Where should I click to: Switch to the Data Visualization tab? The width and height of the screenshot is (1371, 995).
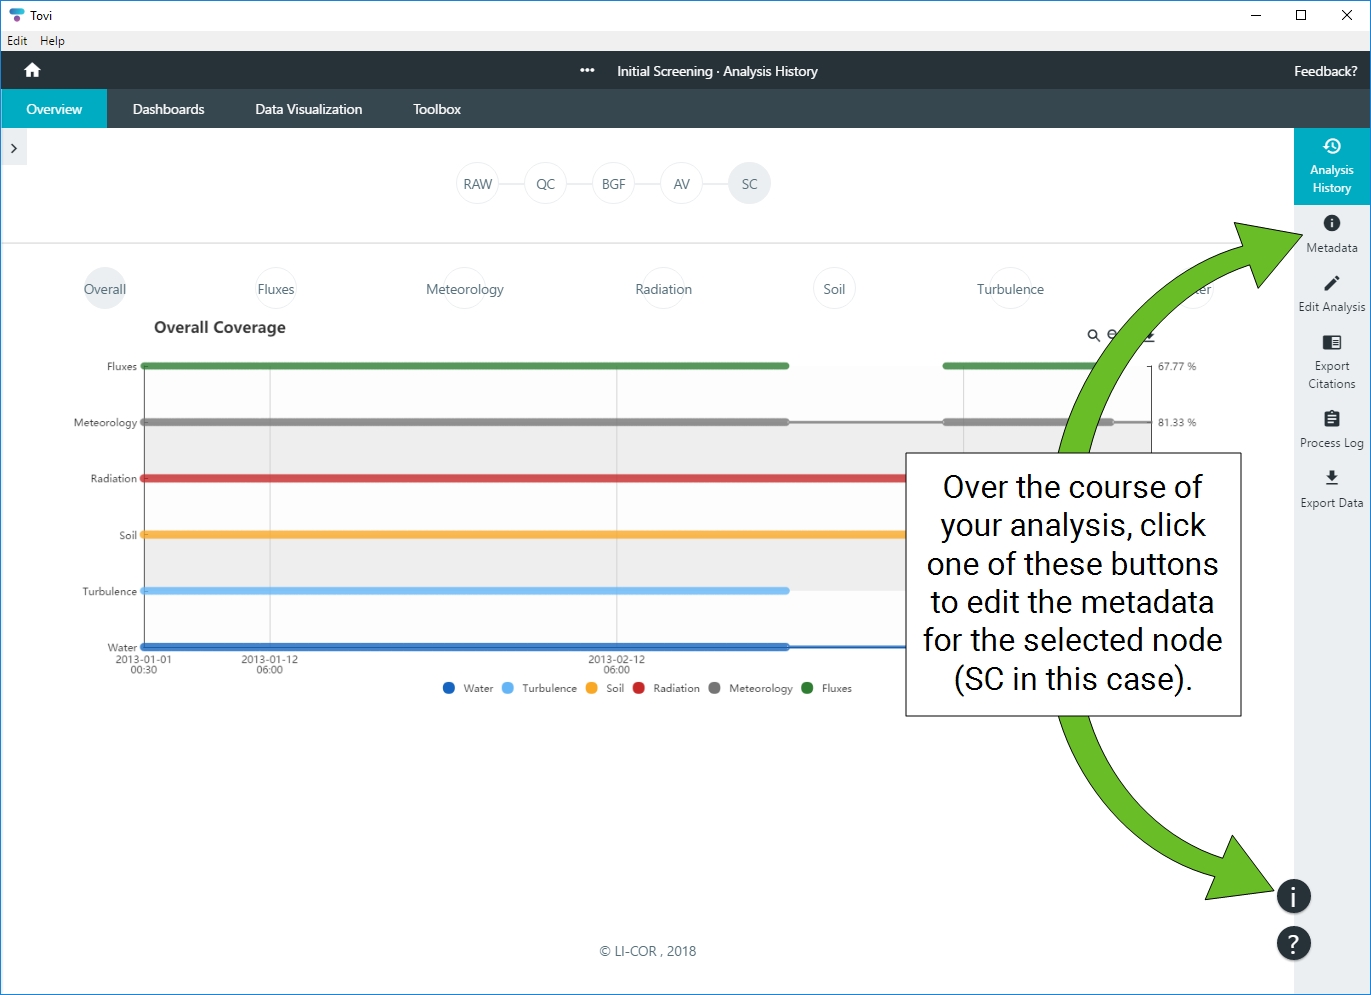(308, 108)
